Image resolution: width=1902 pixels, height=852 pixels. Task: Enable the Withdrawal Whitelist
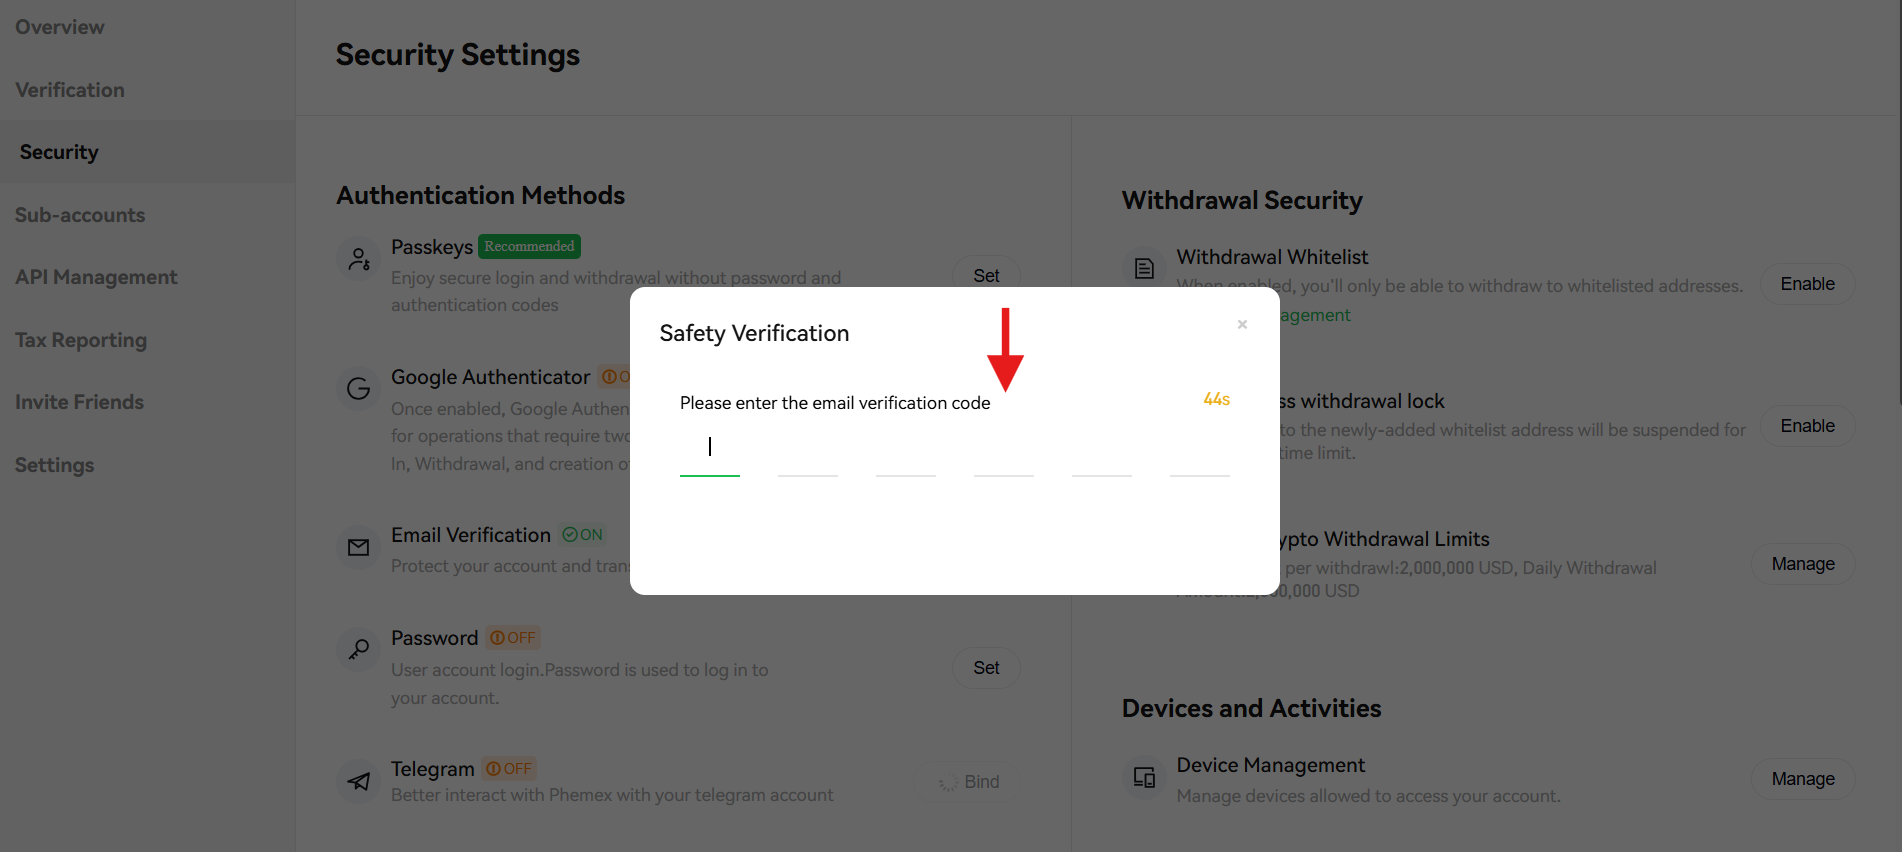(x=1807, y=284)
